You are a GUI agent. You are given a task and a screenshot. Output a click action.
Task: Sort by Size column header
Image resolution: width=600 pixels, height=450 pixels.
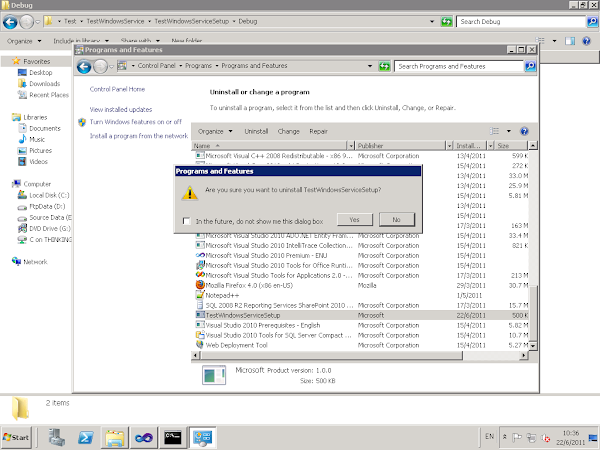click(x=510, y=146)
